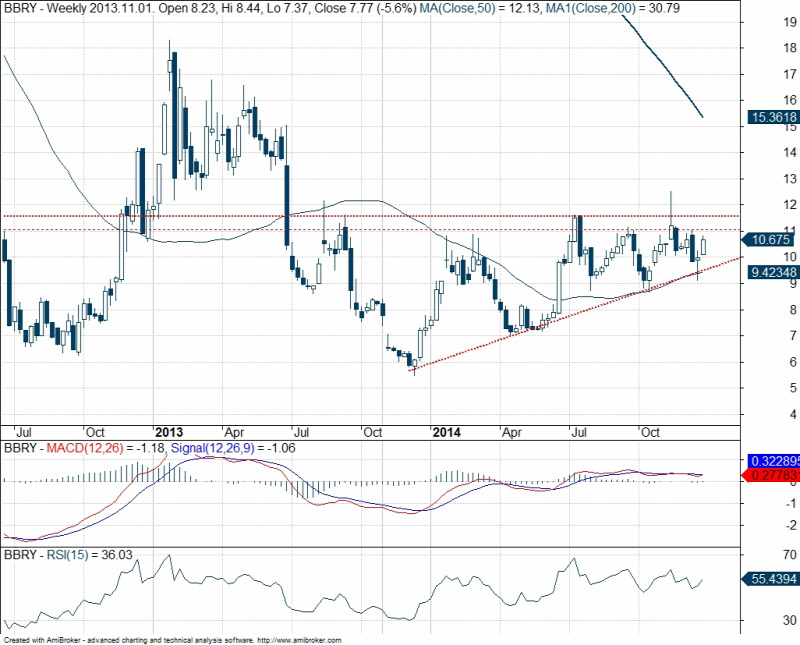Click the 2013 year label on time axis
This screenshot has height=645, width=800.
point(169,433)
